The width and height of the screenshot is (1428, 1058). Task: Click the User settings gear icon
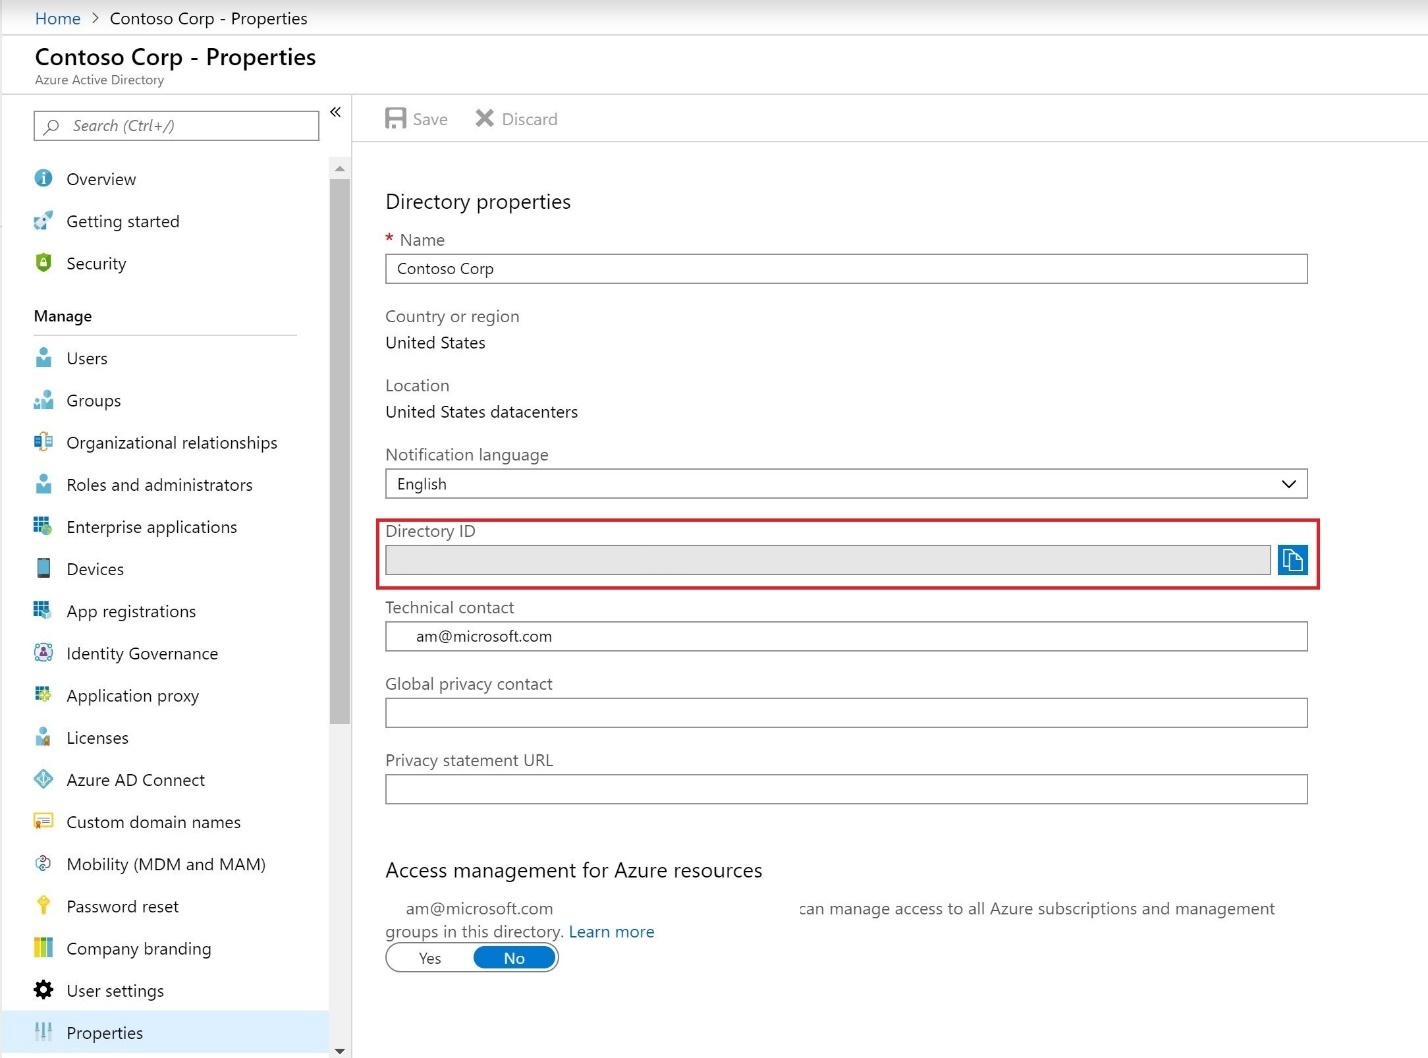(43, 990)
